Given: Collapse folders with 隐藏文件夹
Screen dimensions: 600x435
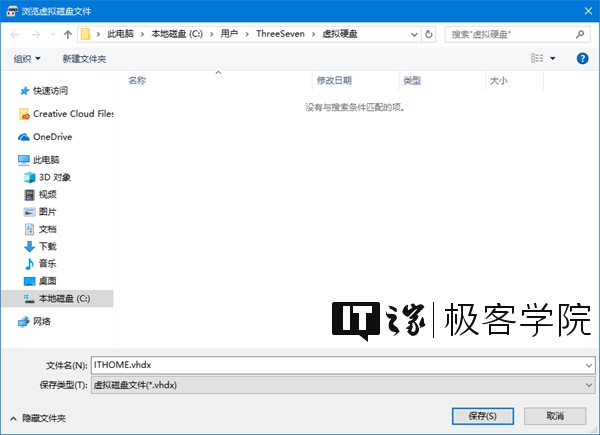Looking at the screenshot, I should click(39, 417).
